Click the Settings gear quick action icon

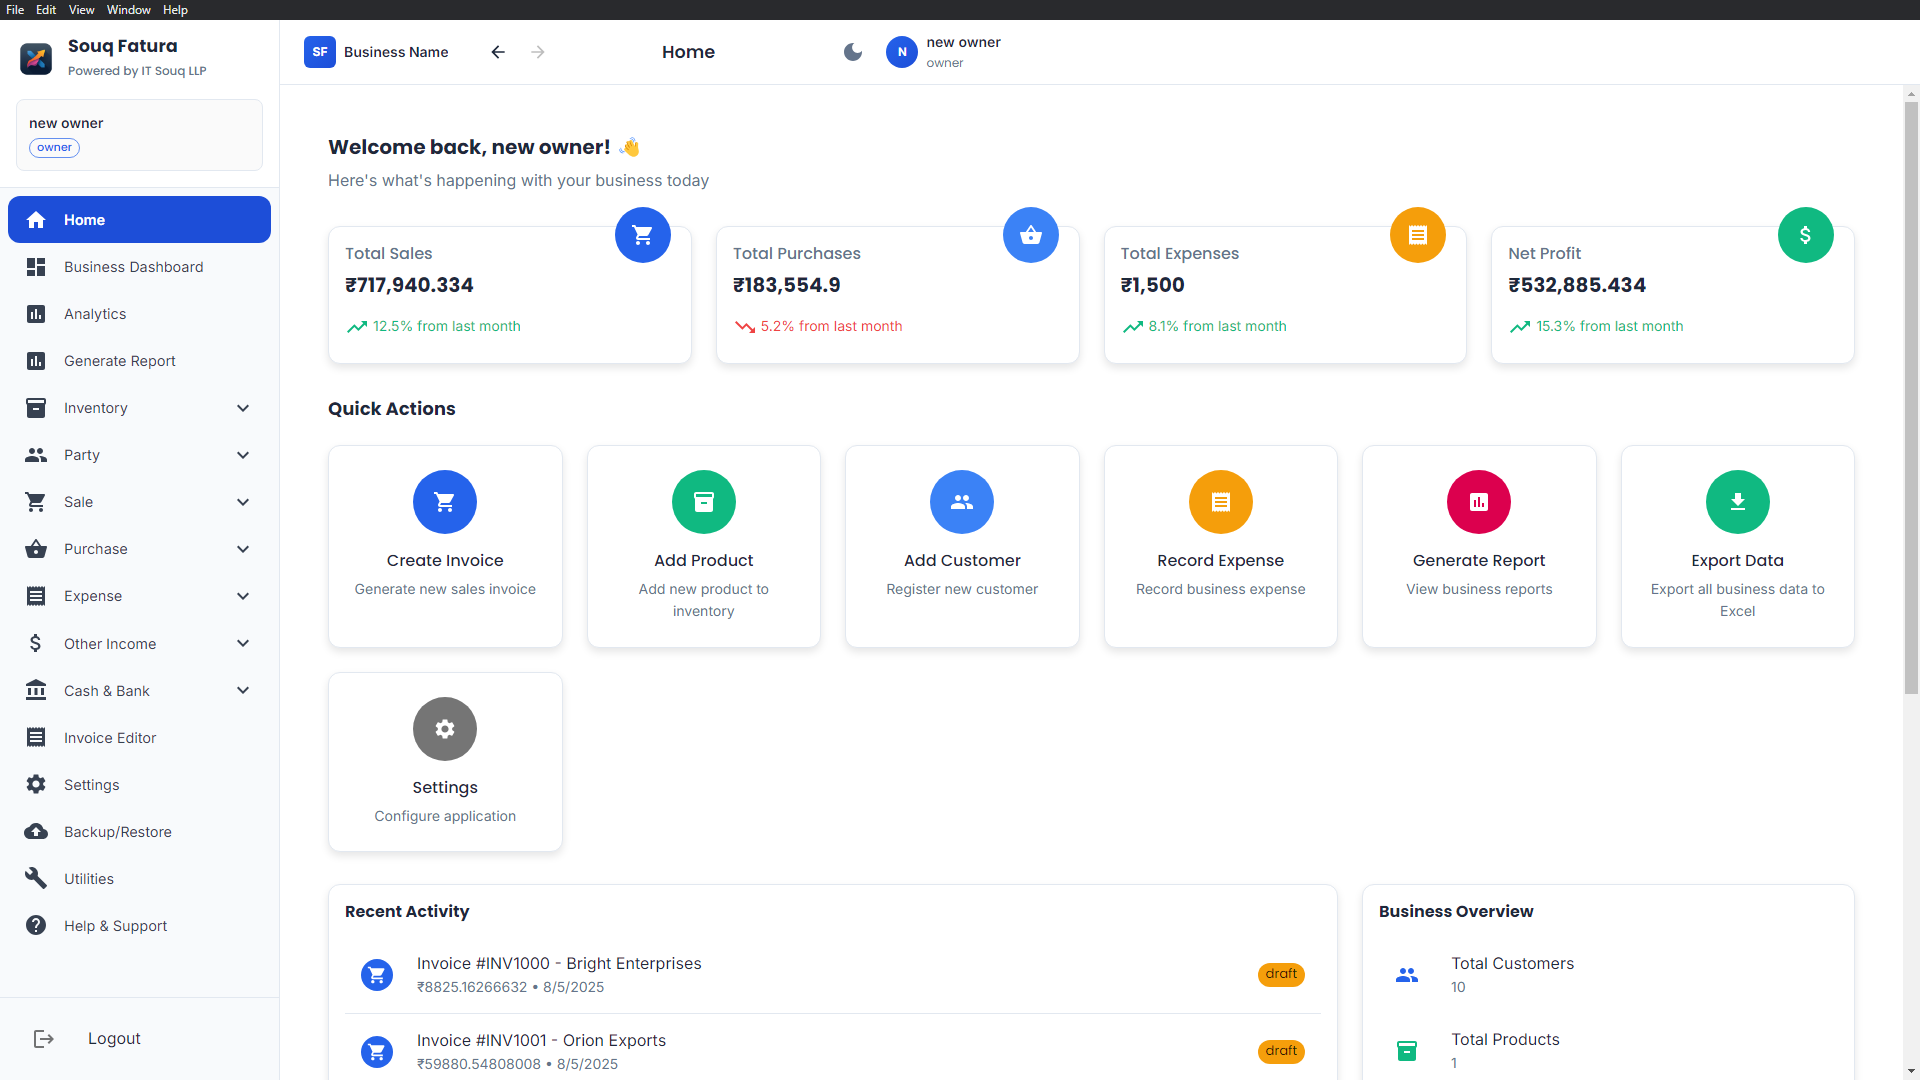click(445, 729)
